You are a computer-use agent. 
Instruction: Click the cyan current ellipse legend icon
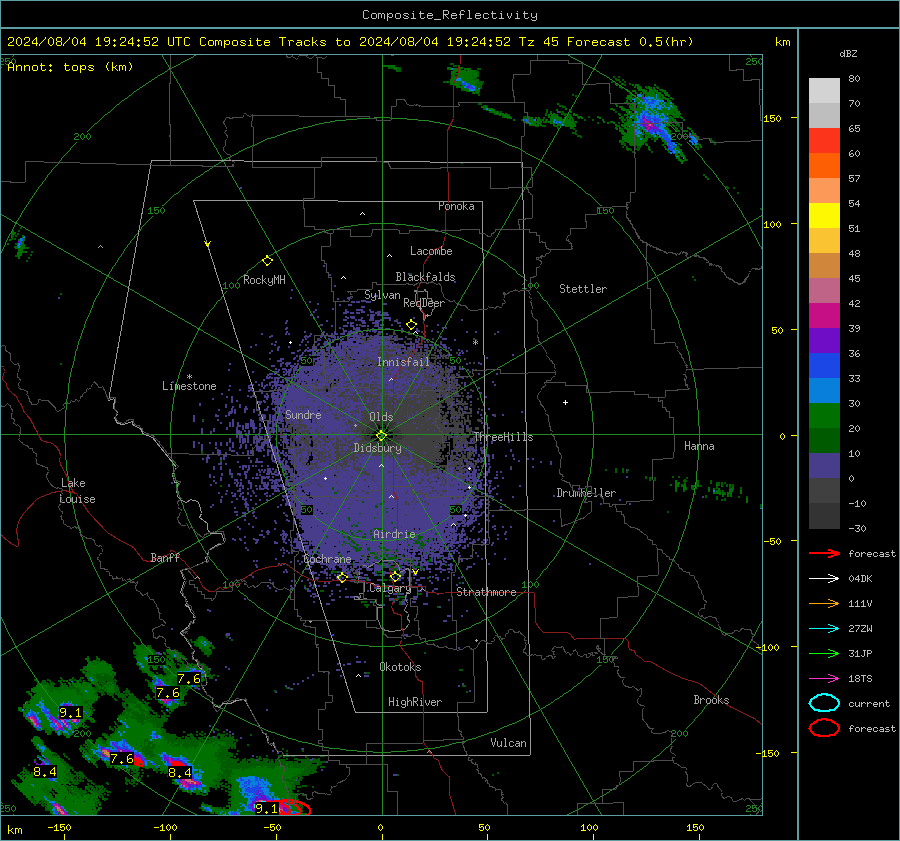[x=824, y=703]
